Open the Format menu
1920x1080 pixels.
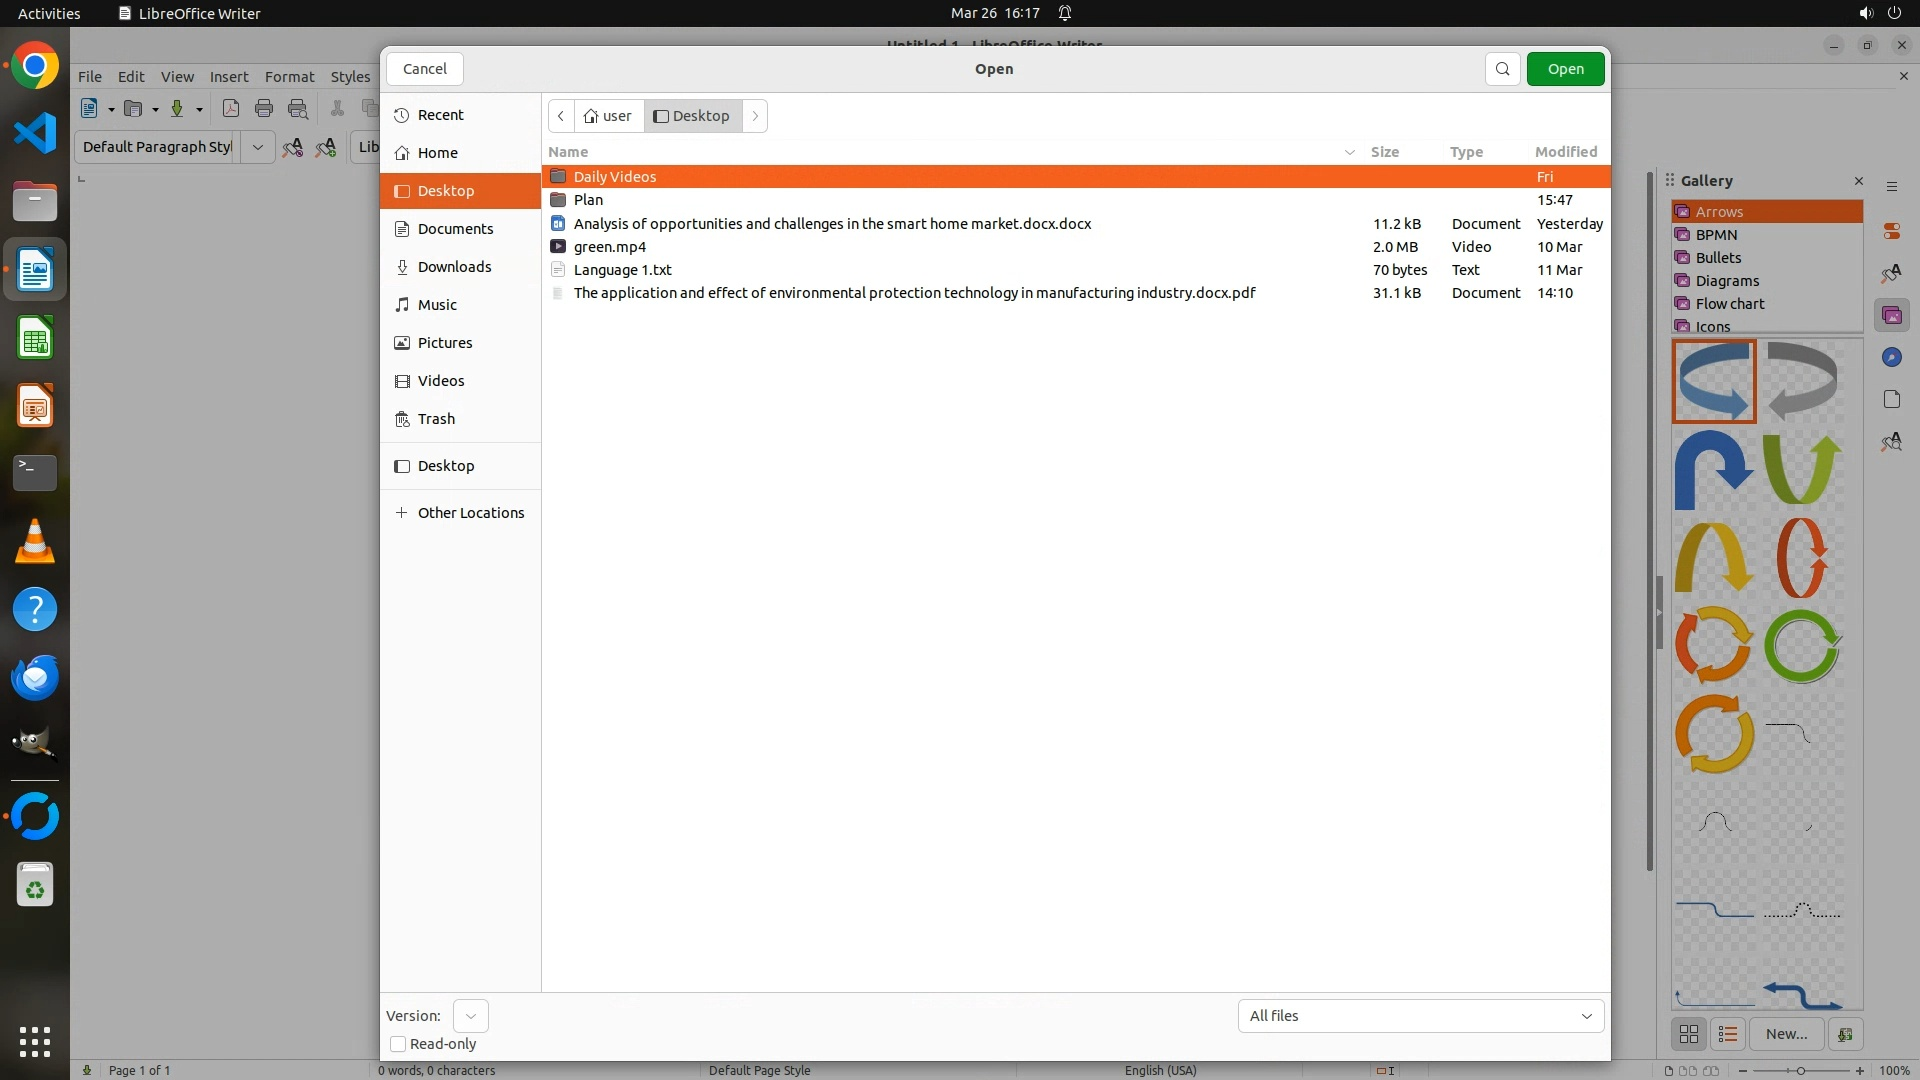[x=289, y=77]
